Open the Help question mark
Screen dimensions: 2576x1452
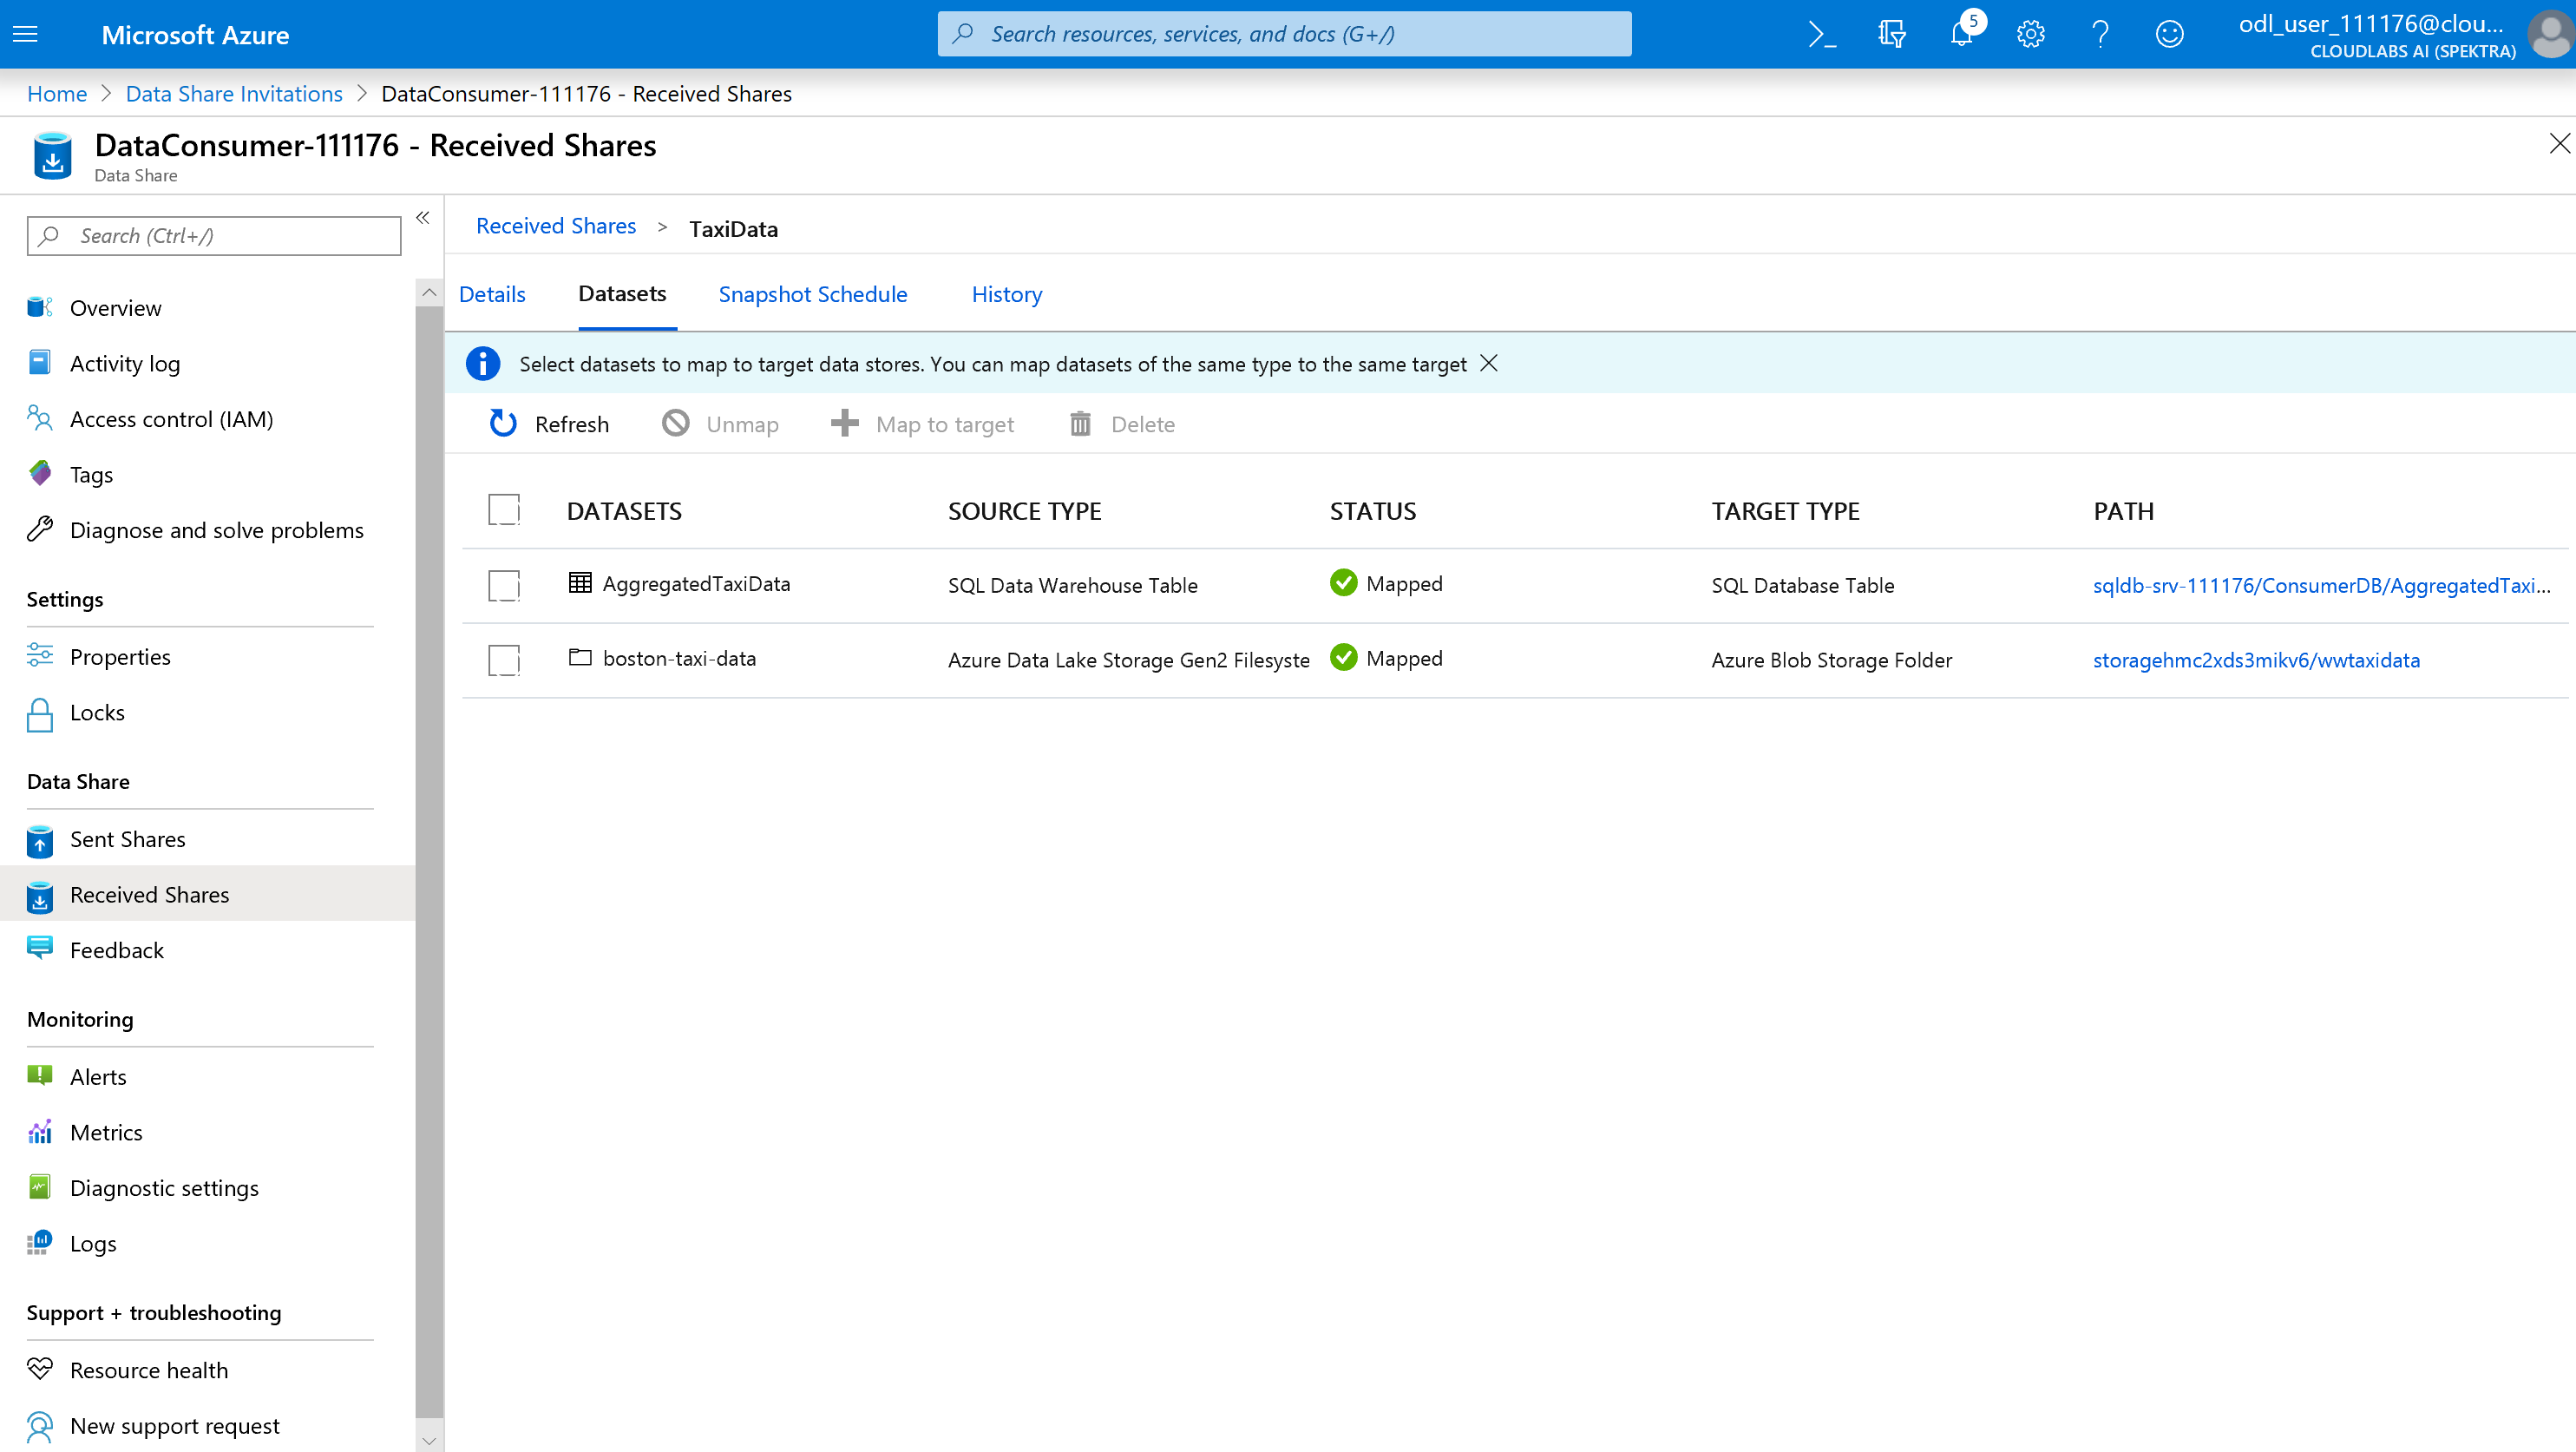2100,34
